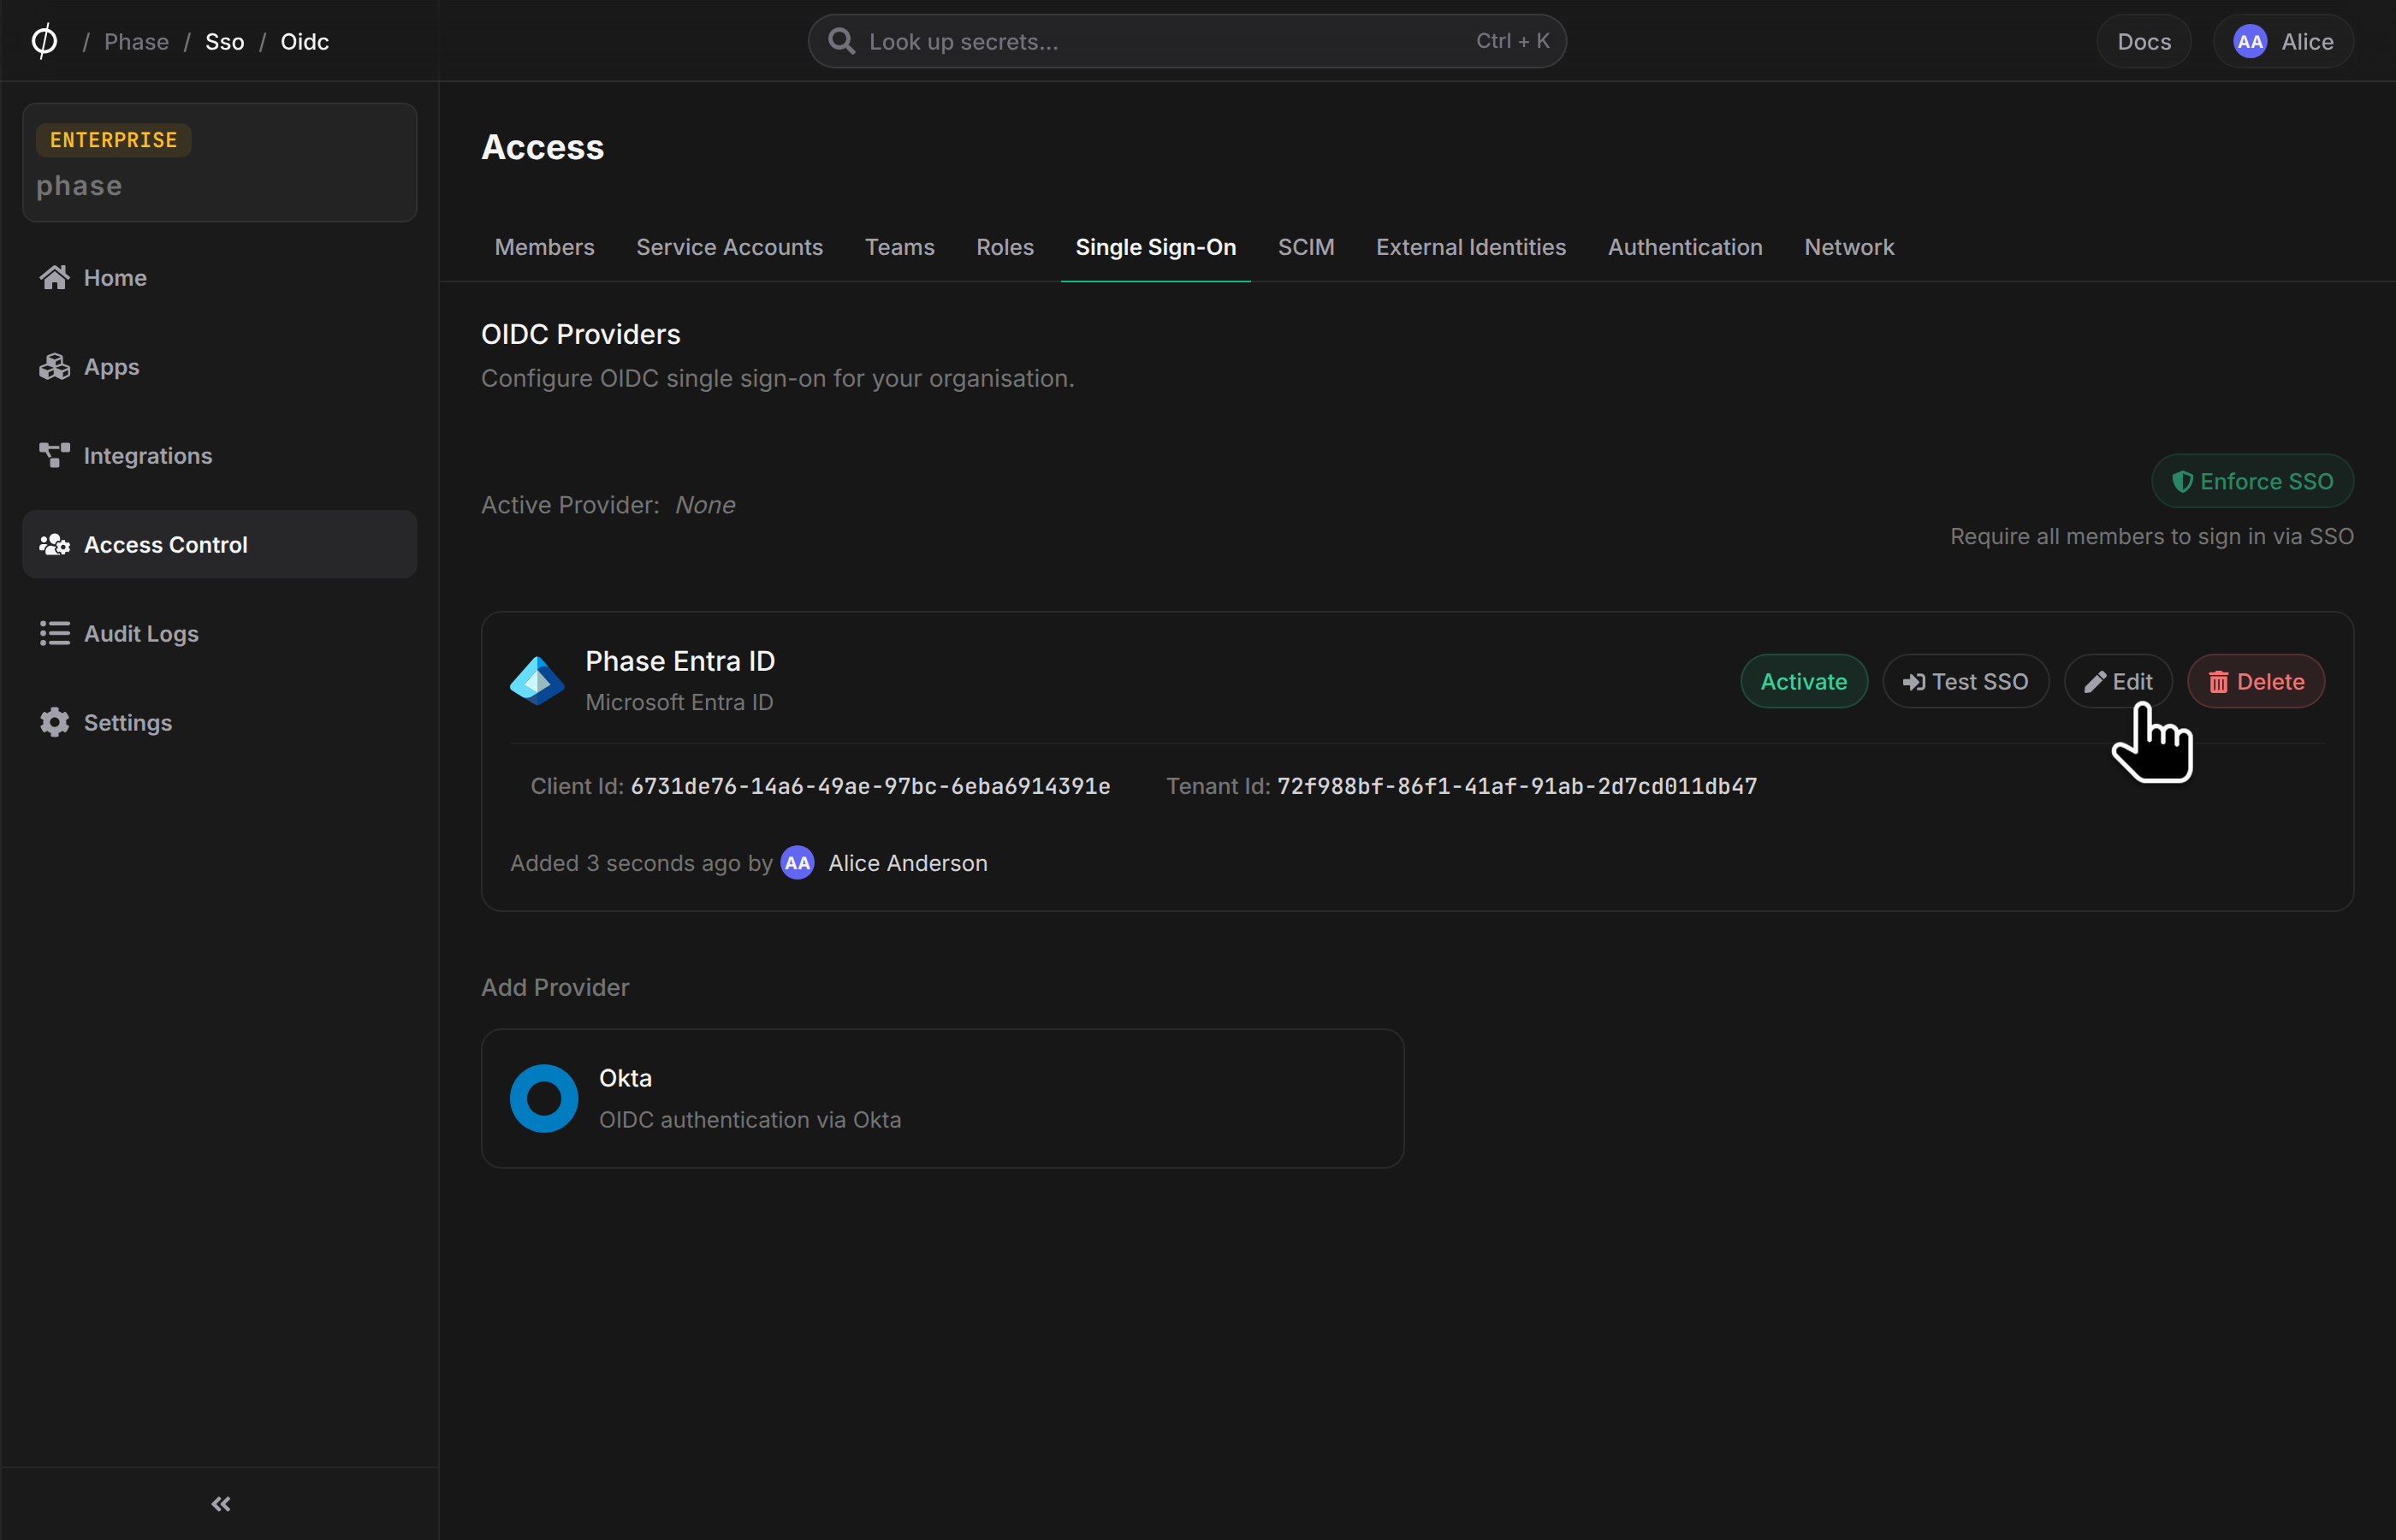The height and width of the screenshot is (1540, 2396).
Task: Click the Sso breadcrumb link
Action: tap(224, 41)
